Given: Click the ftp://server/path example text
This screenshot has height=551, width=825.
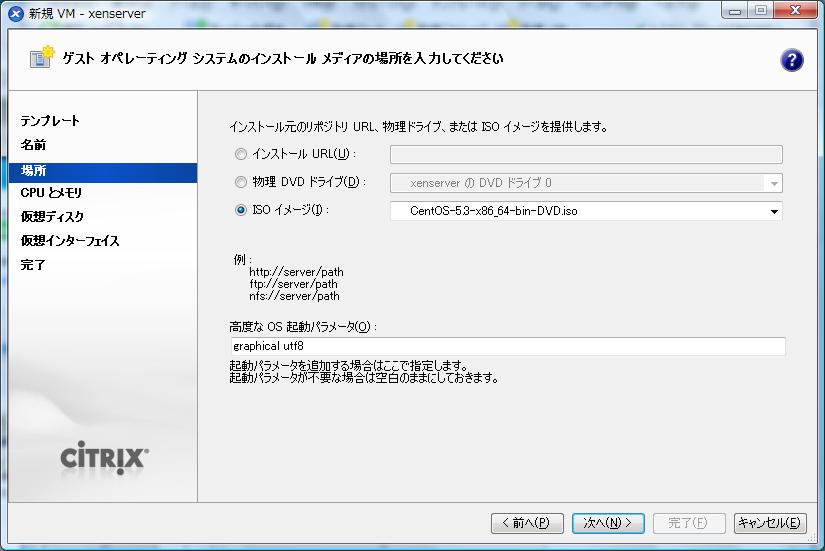Looking at the screenshot, I should coord(294,284).
